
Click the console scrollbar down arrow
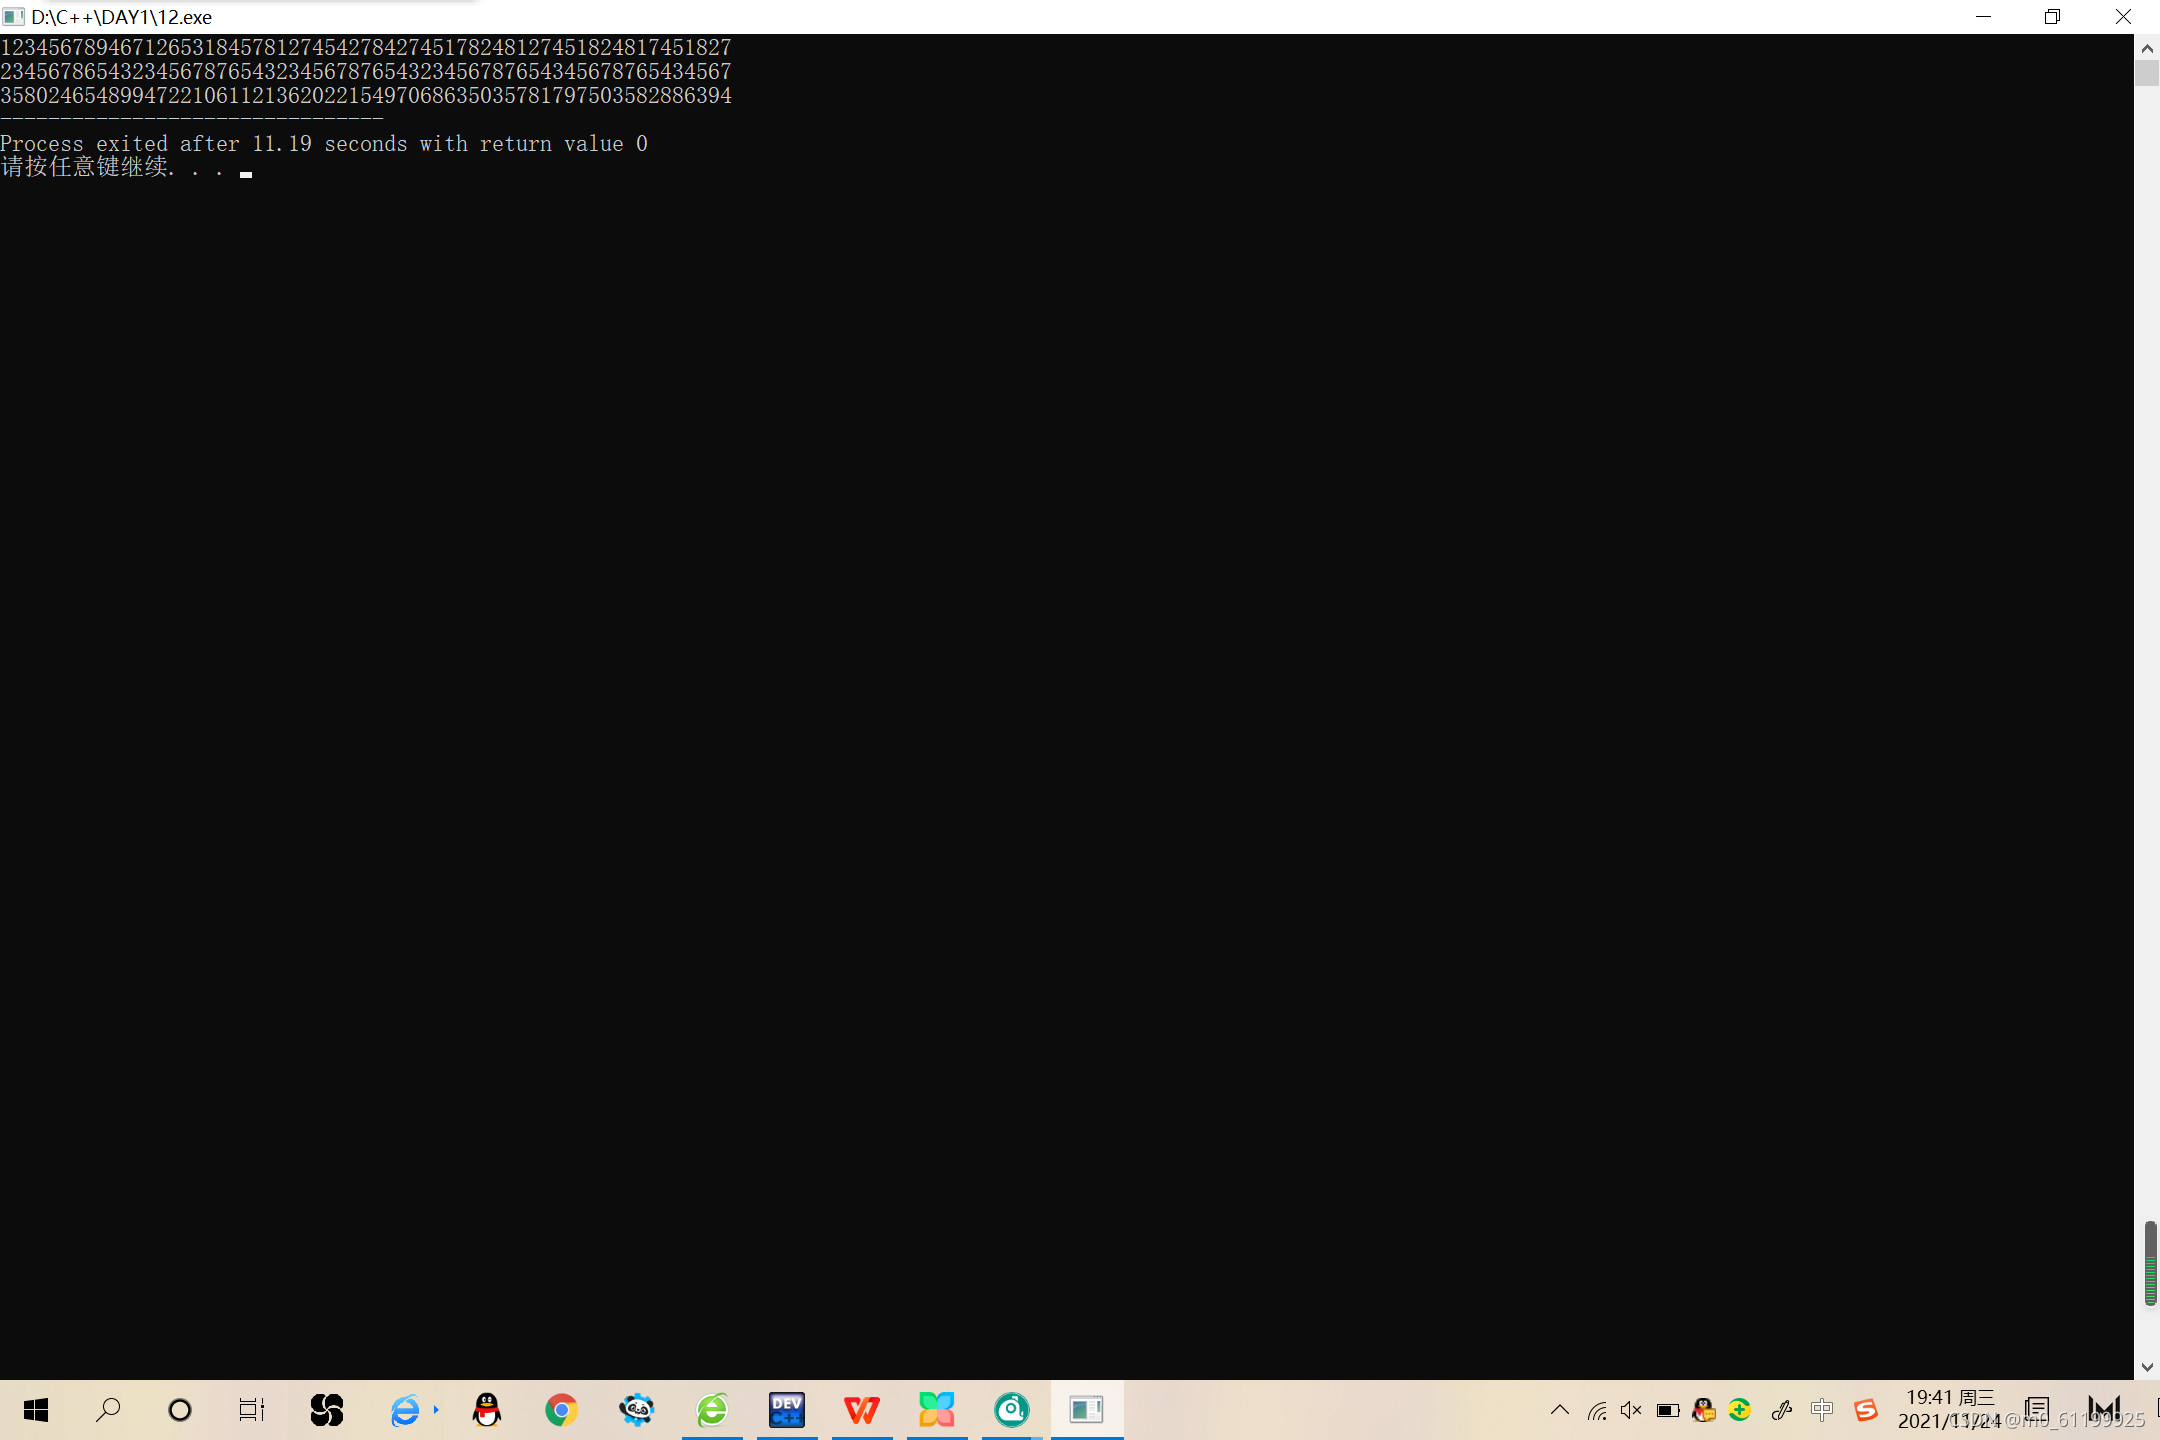click(2147, 1367)
